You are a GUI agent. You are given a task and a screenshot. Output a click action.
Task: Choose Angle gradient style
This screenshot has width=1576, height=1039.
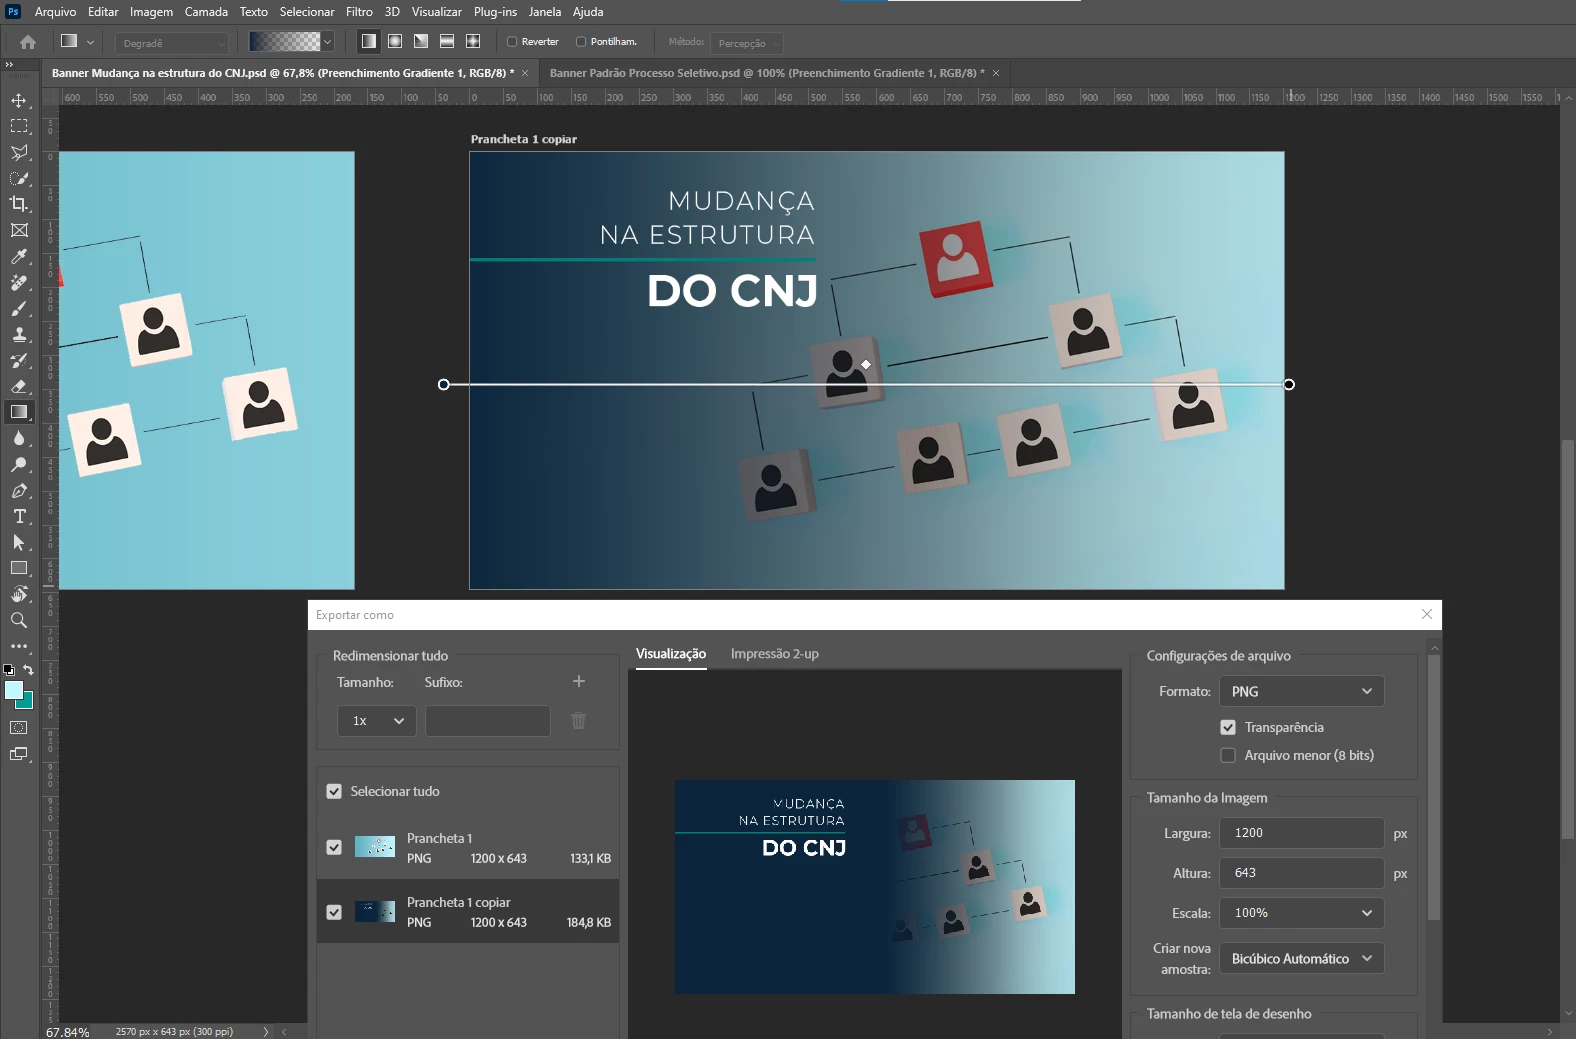[x=421, y=41]
